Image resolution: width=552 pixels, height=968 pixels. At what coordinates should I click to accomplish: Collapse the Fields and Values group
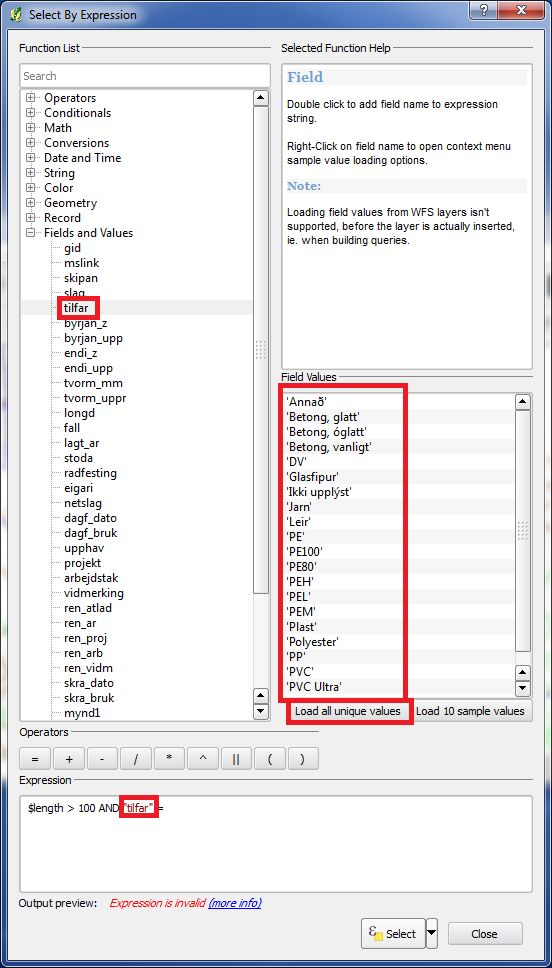[30, 233]
